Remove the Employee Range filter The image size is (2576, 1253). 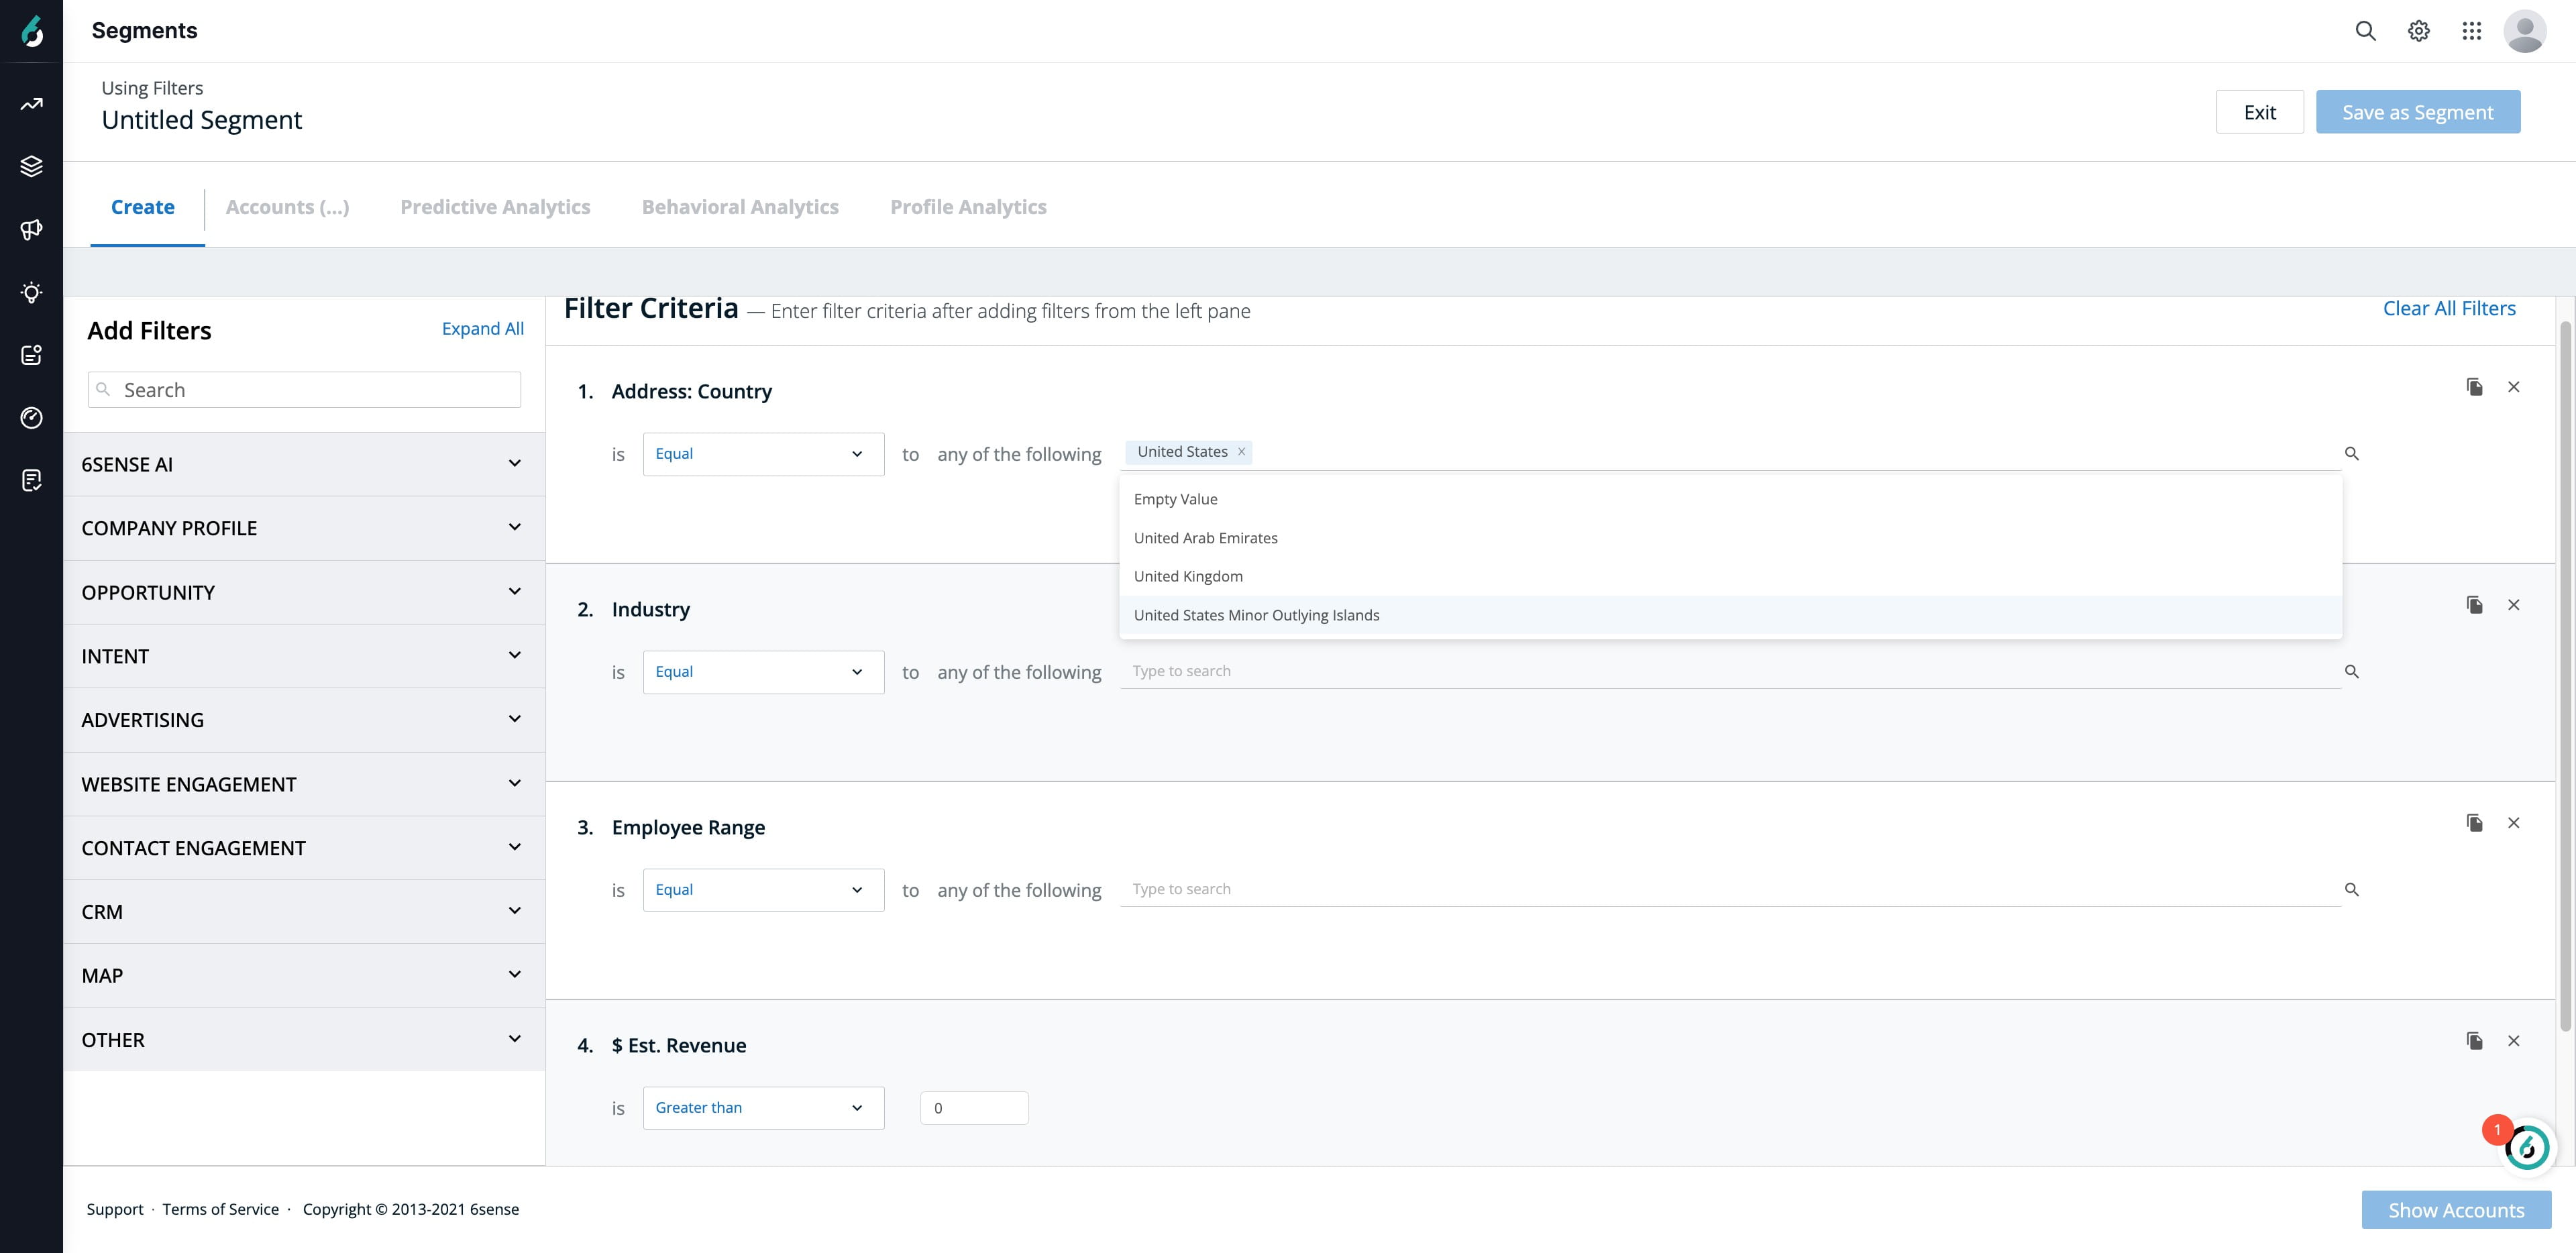[2513, 823]
